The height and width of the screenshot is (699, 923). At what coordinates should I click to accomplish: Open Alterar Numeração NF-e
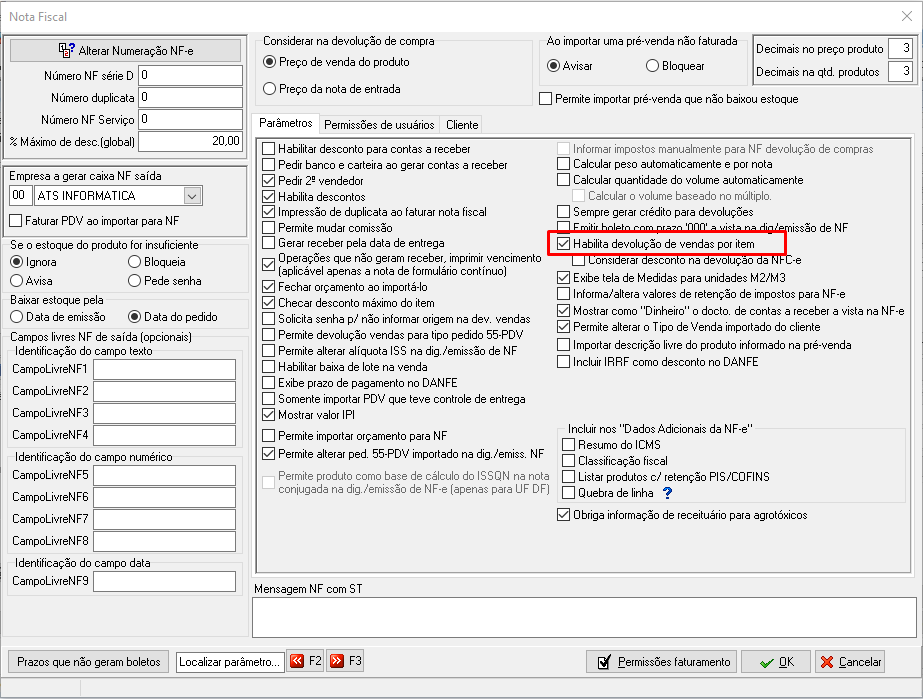pyautogui.click(x=125, y=51)
